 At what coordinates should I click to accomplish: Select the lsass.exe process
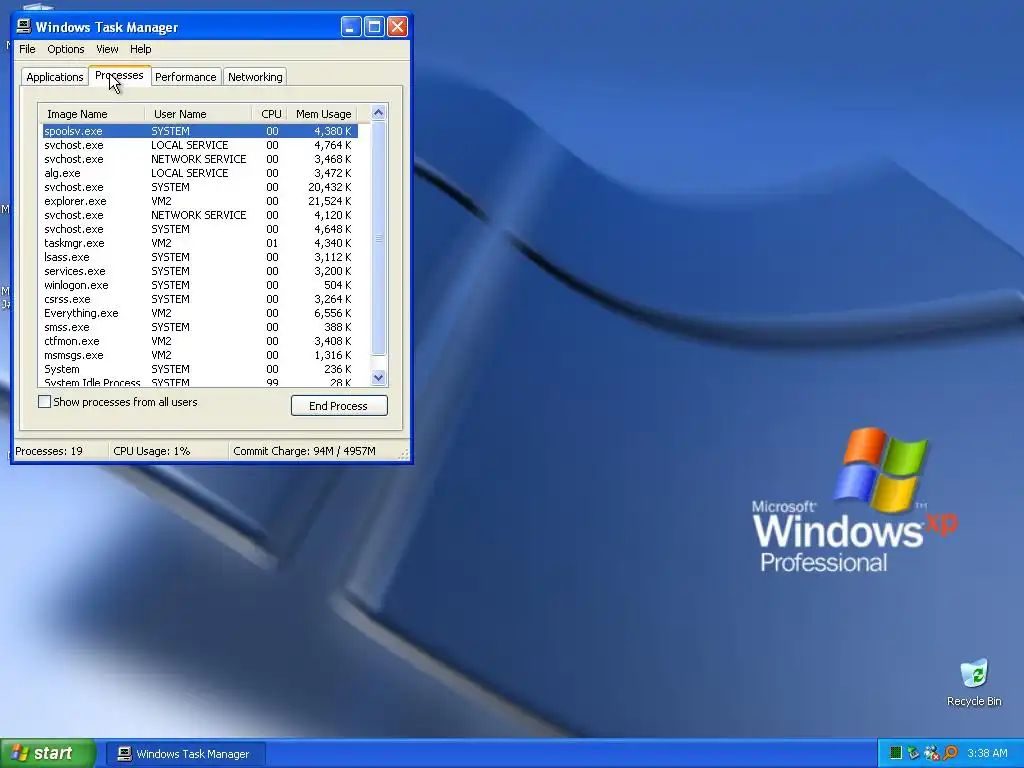200,257
